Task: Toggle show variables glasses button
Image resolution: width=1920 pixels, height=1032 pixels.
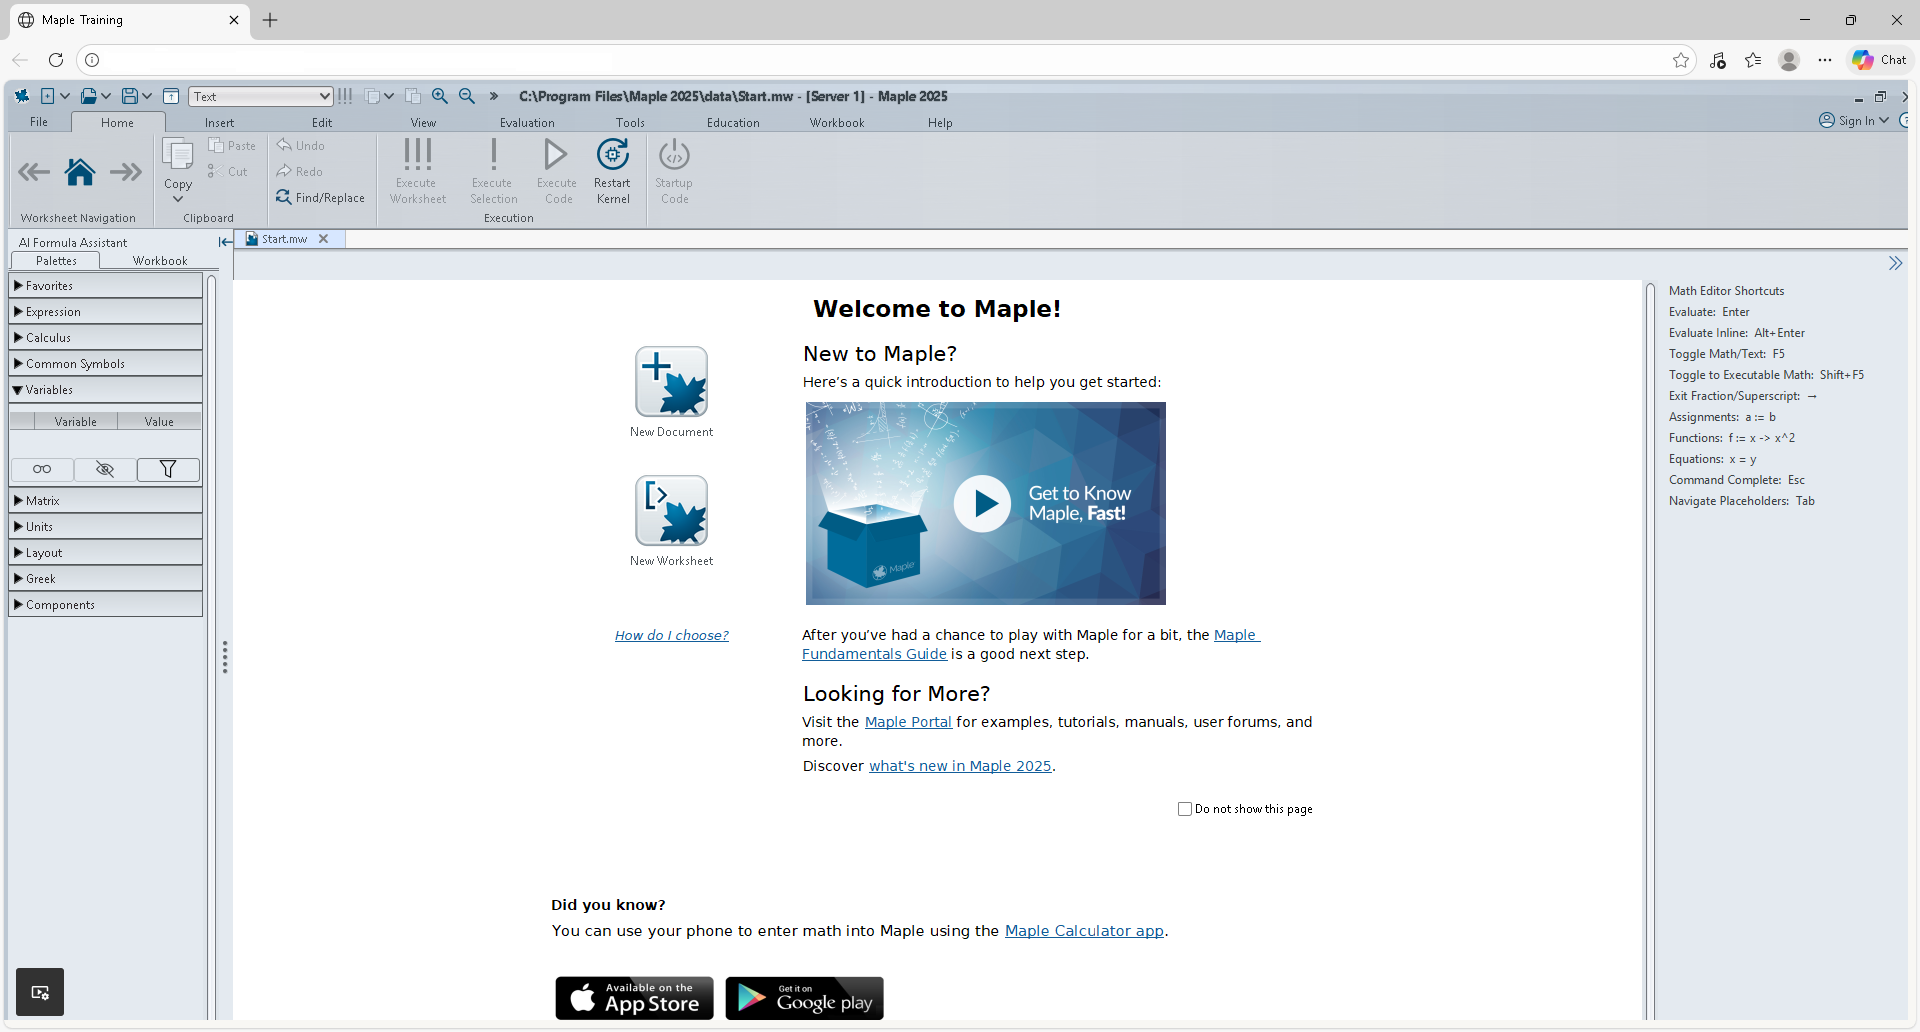Action: pyautogui.click(x=42, y=469)
